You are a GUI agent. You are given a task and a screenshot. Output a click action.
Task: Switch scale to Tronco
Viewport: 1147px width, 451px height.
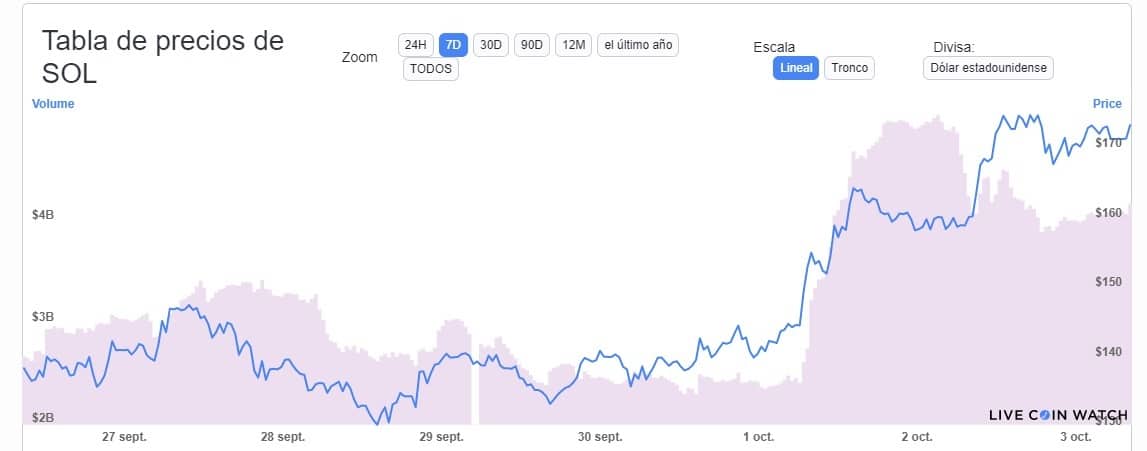point(850,68)
